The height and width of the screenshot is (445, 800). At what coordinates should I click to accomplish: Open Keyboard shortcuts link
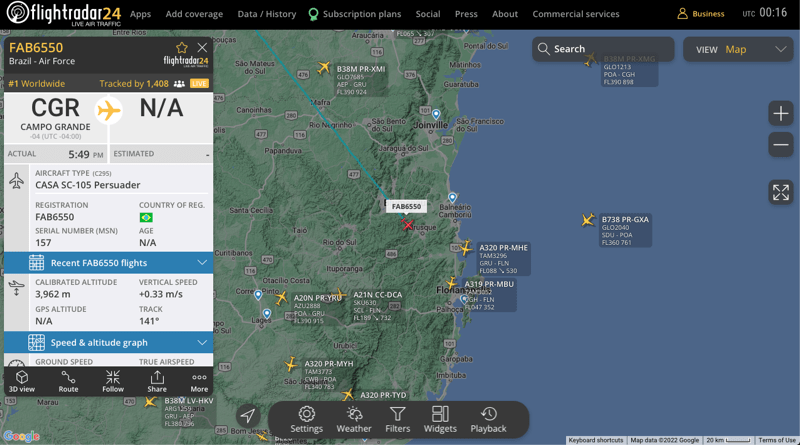(x=595, y=440)
